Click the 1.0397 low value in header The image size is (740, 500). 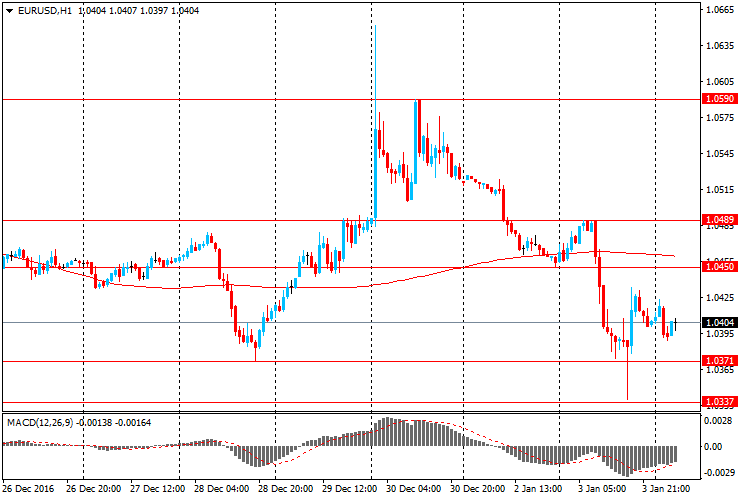click(x=152, y=10)
